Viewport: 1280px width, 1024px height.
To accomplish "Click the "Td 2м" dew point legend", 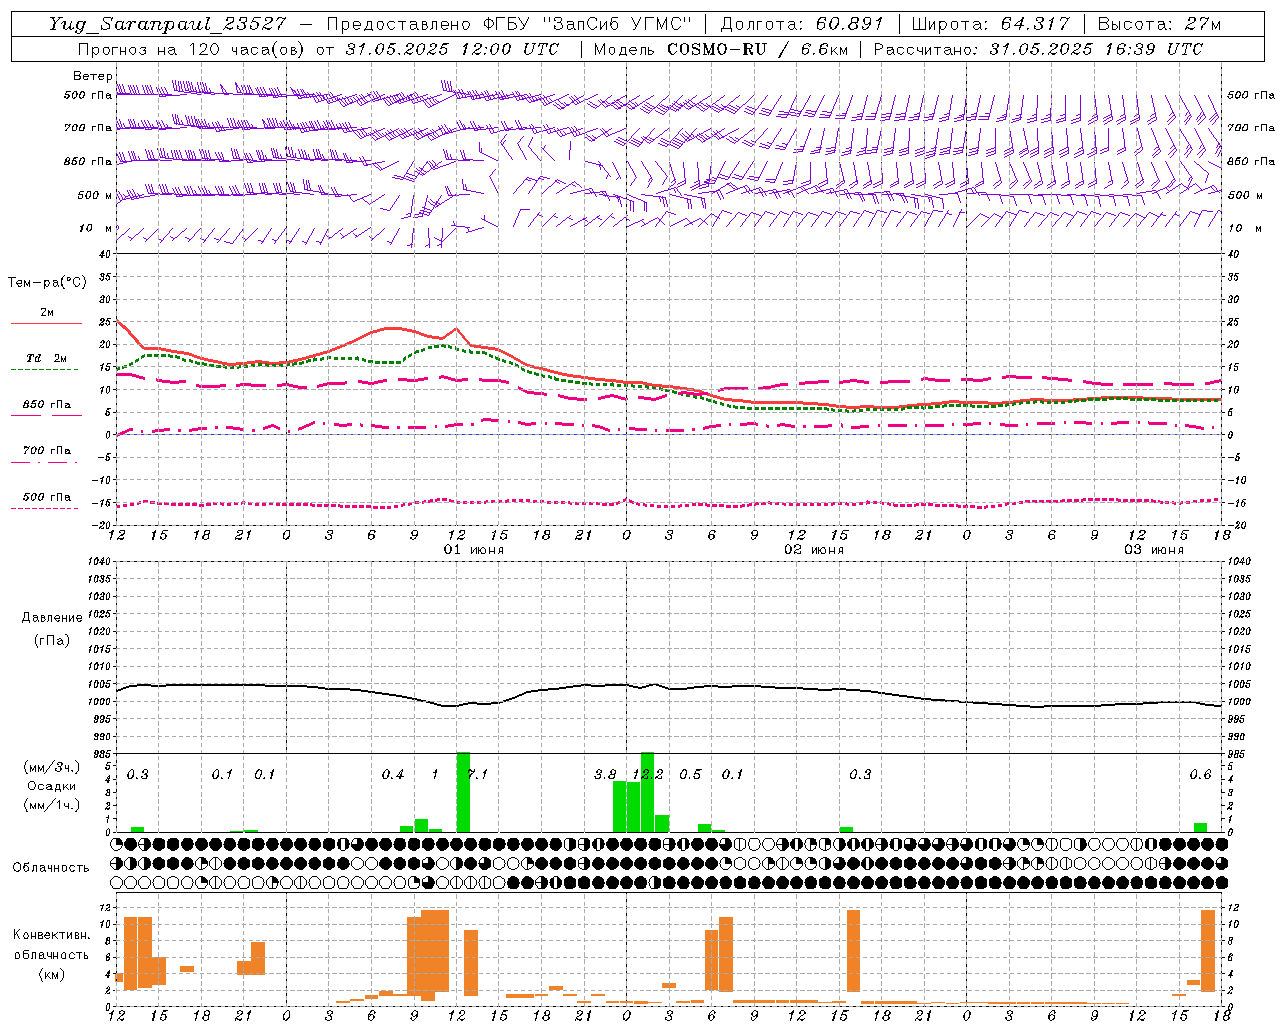I will coord(47,358).
